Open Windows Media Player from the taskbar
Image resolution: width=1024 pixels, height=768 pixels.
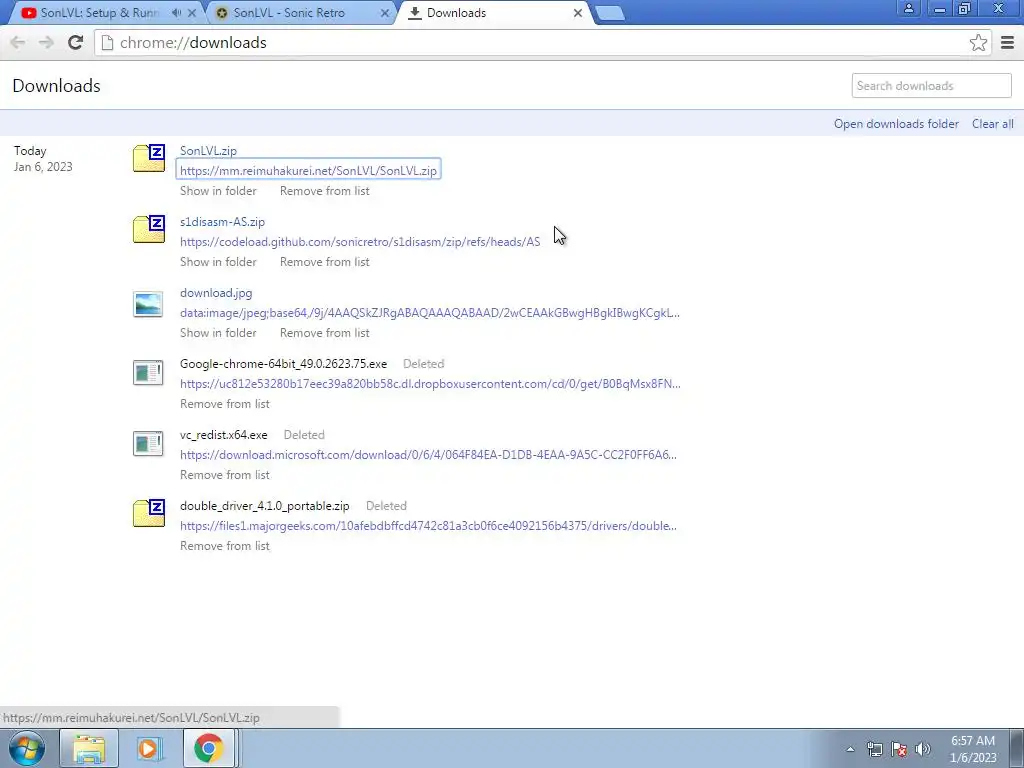[148, 748]
